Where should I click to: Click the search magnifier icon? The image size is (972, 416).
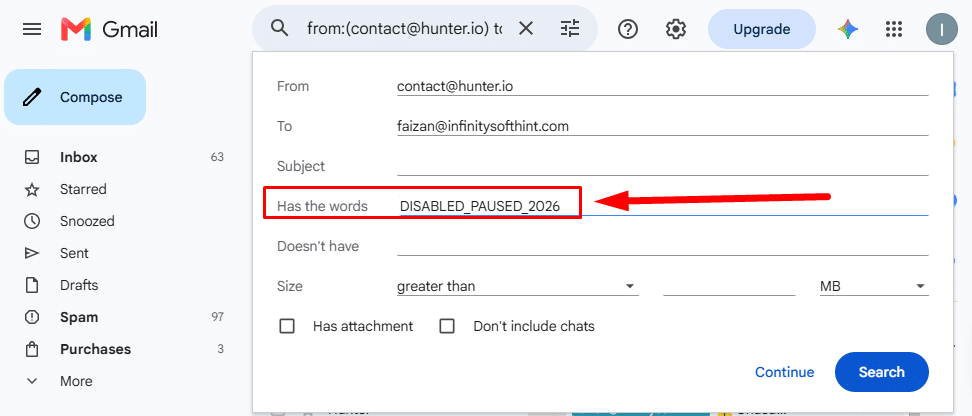[280, 29]
